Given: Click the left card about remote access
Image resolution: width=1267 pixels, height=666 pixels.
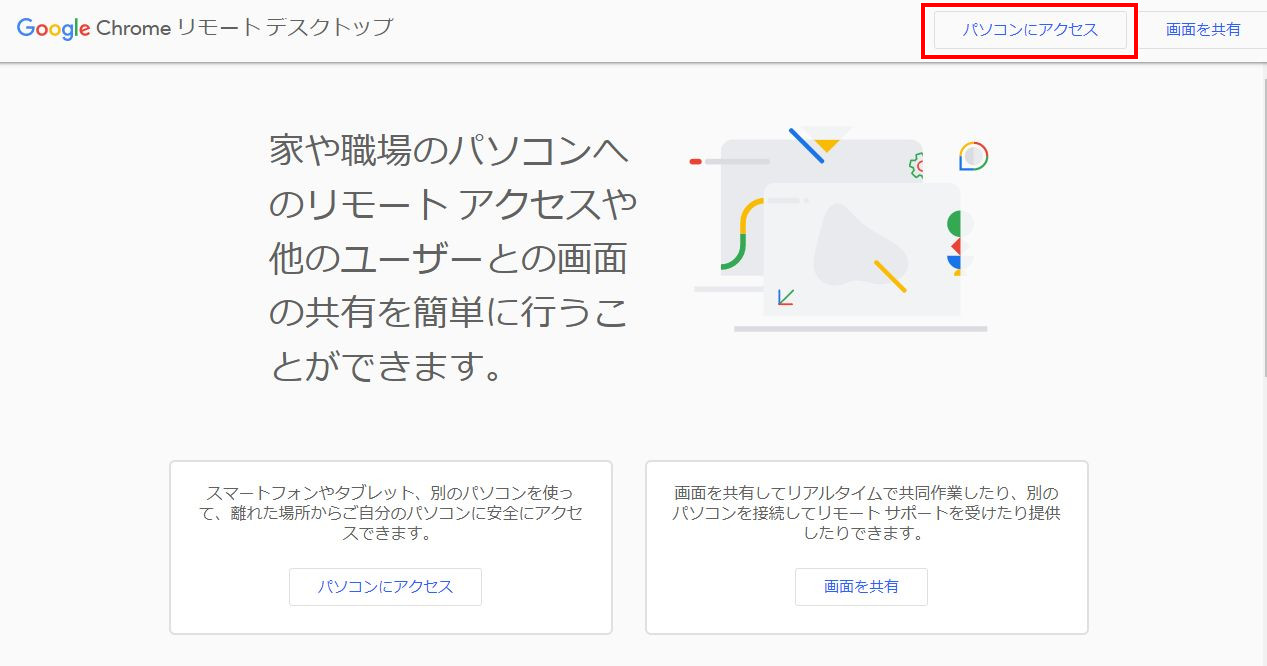Looking at the screenshot, I should click(x=393, y=546).
